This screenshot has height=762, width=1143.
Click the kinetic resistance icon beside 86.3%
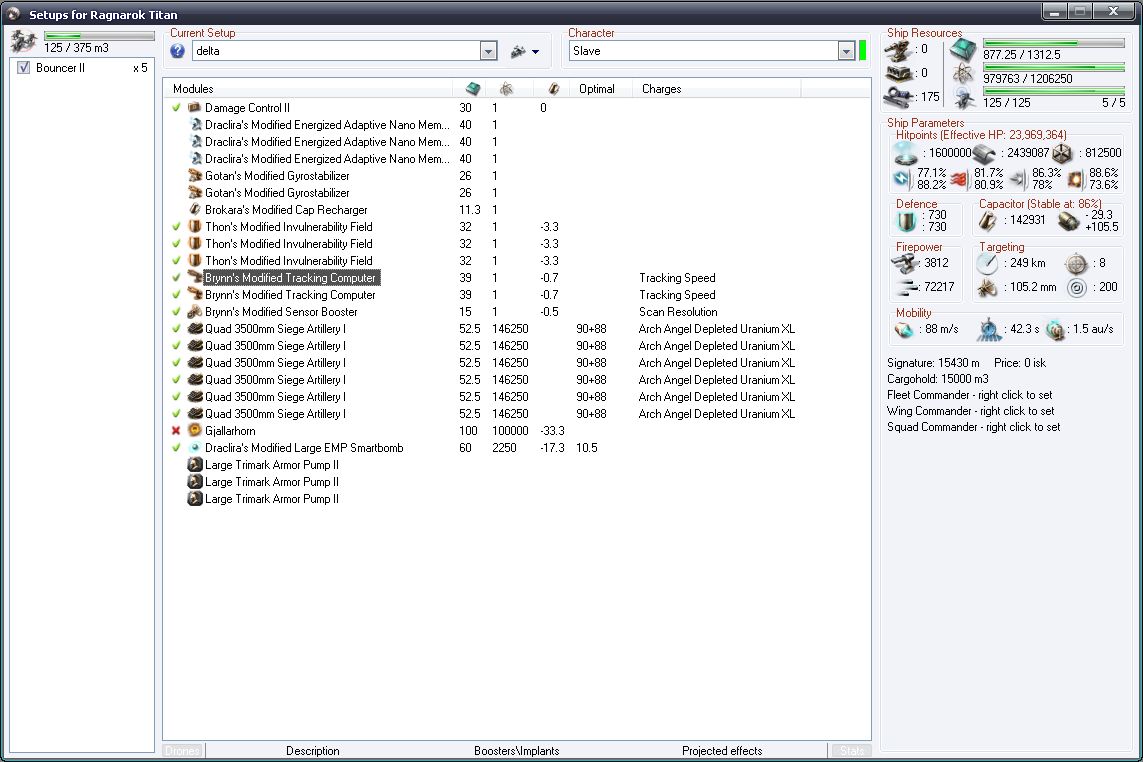pyautogui.click(x=1019, y=179)
